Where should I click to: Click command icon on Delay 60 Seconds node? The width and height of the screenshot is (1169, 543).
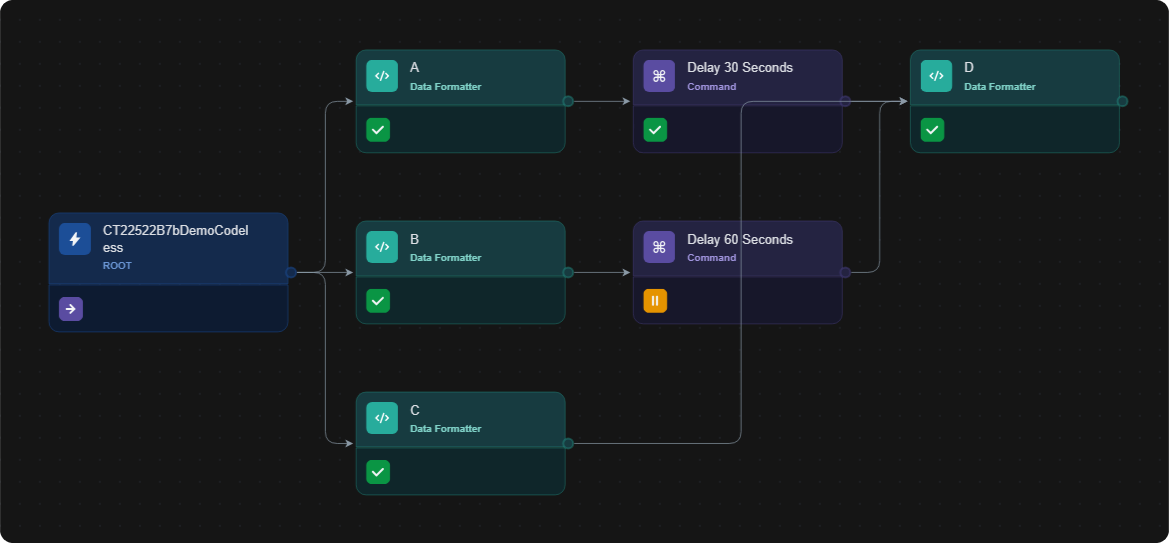coord(659,247)
